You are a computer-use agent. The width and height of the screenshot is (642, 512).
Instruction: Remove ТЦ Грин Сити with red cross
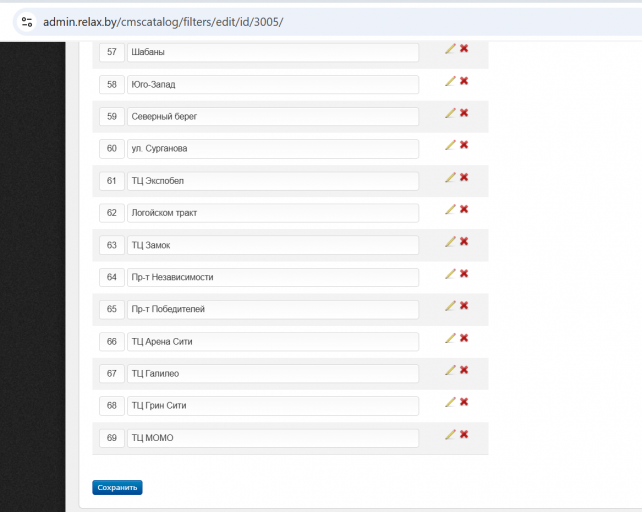(x=464, y=402)
